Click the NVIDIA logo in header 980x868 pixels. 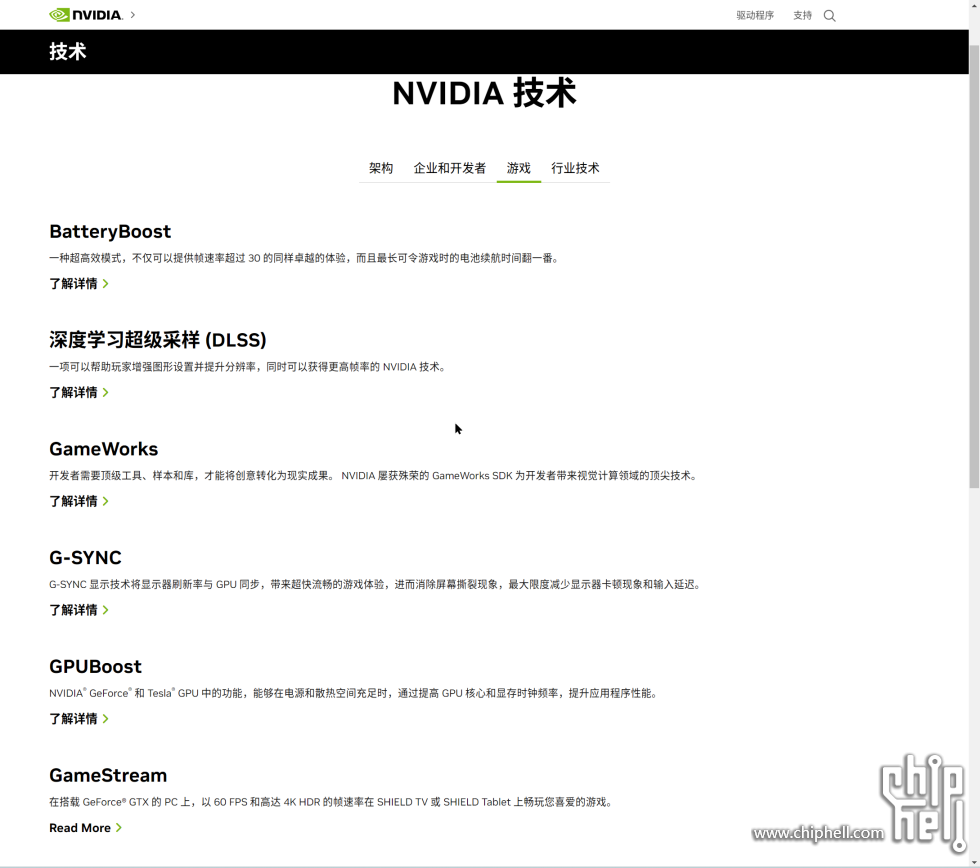86,15
